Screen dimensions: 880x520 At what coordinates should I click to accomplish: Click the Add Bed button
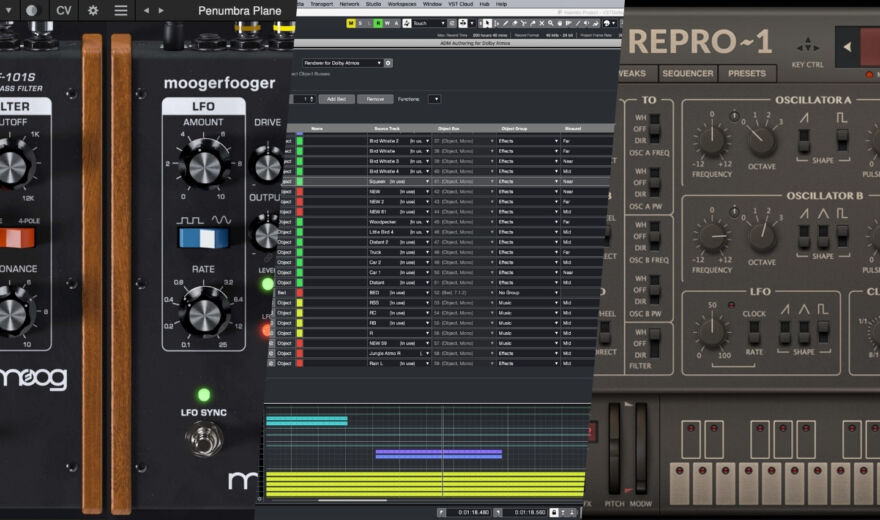tap(336, 99)
